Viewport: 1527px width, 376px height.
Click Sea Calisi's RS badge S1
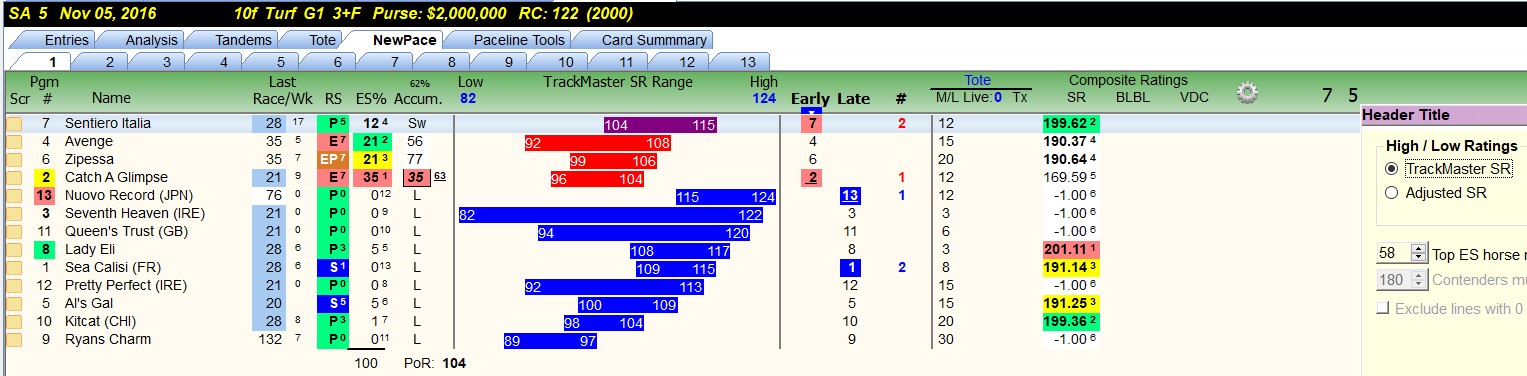[333, 267]
